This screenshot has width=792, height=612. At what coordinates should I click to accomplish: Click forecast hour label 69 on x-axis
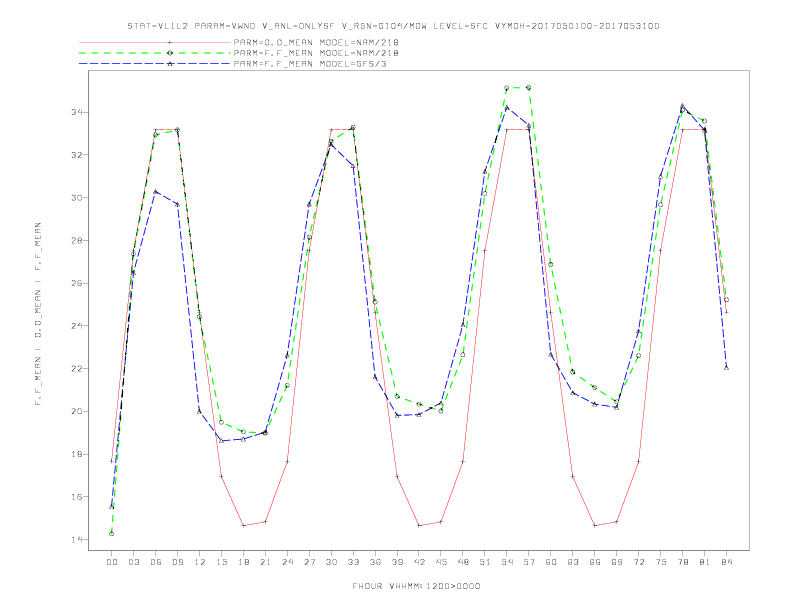(617, 562)
